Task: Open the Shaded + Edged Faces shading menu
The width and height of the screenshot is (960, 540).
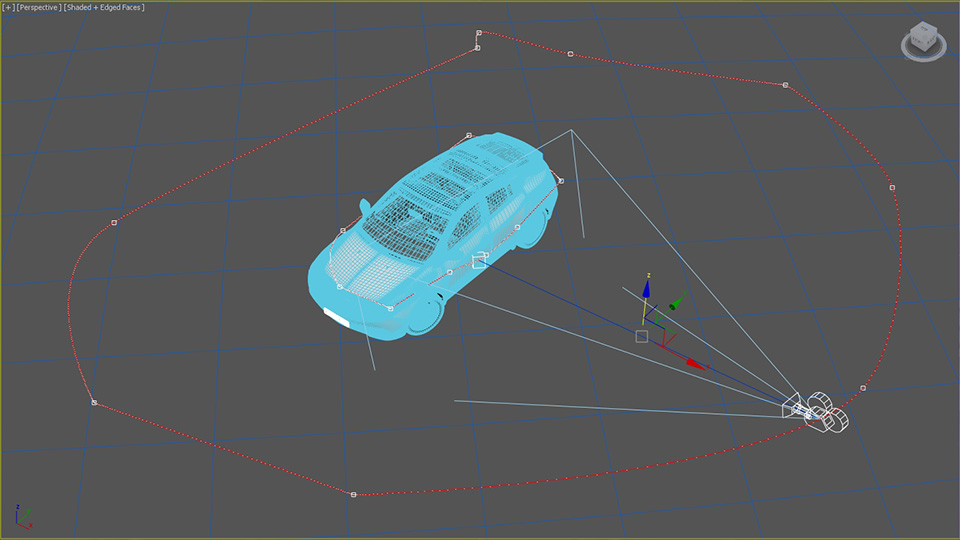Action: coord(104,7)
